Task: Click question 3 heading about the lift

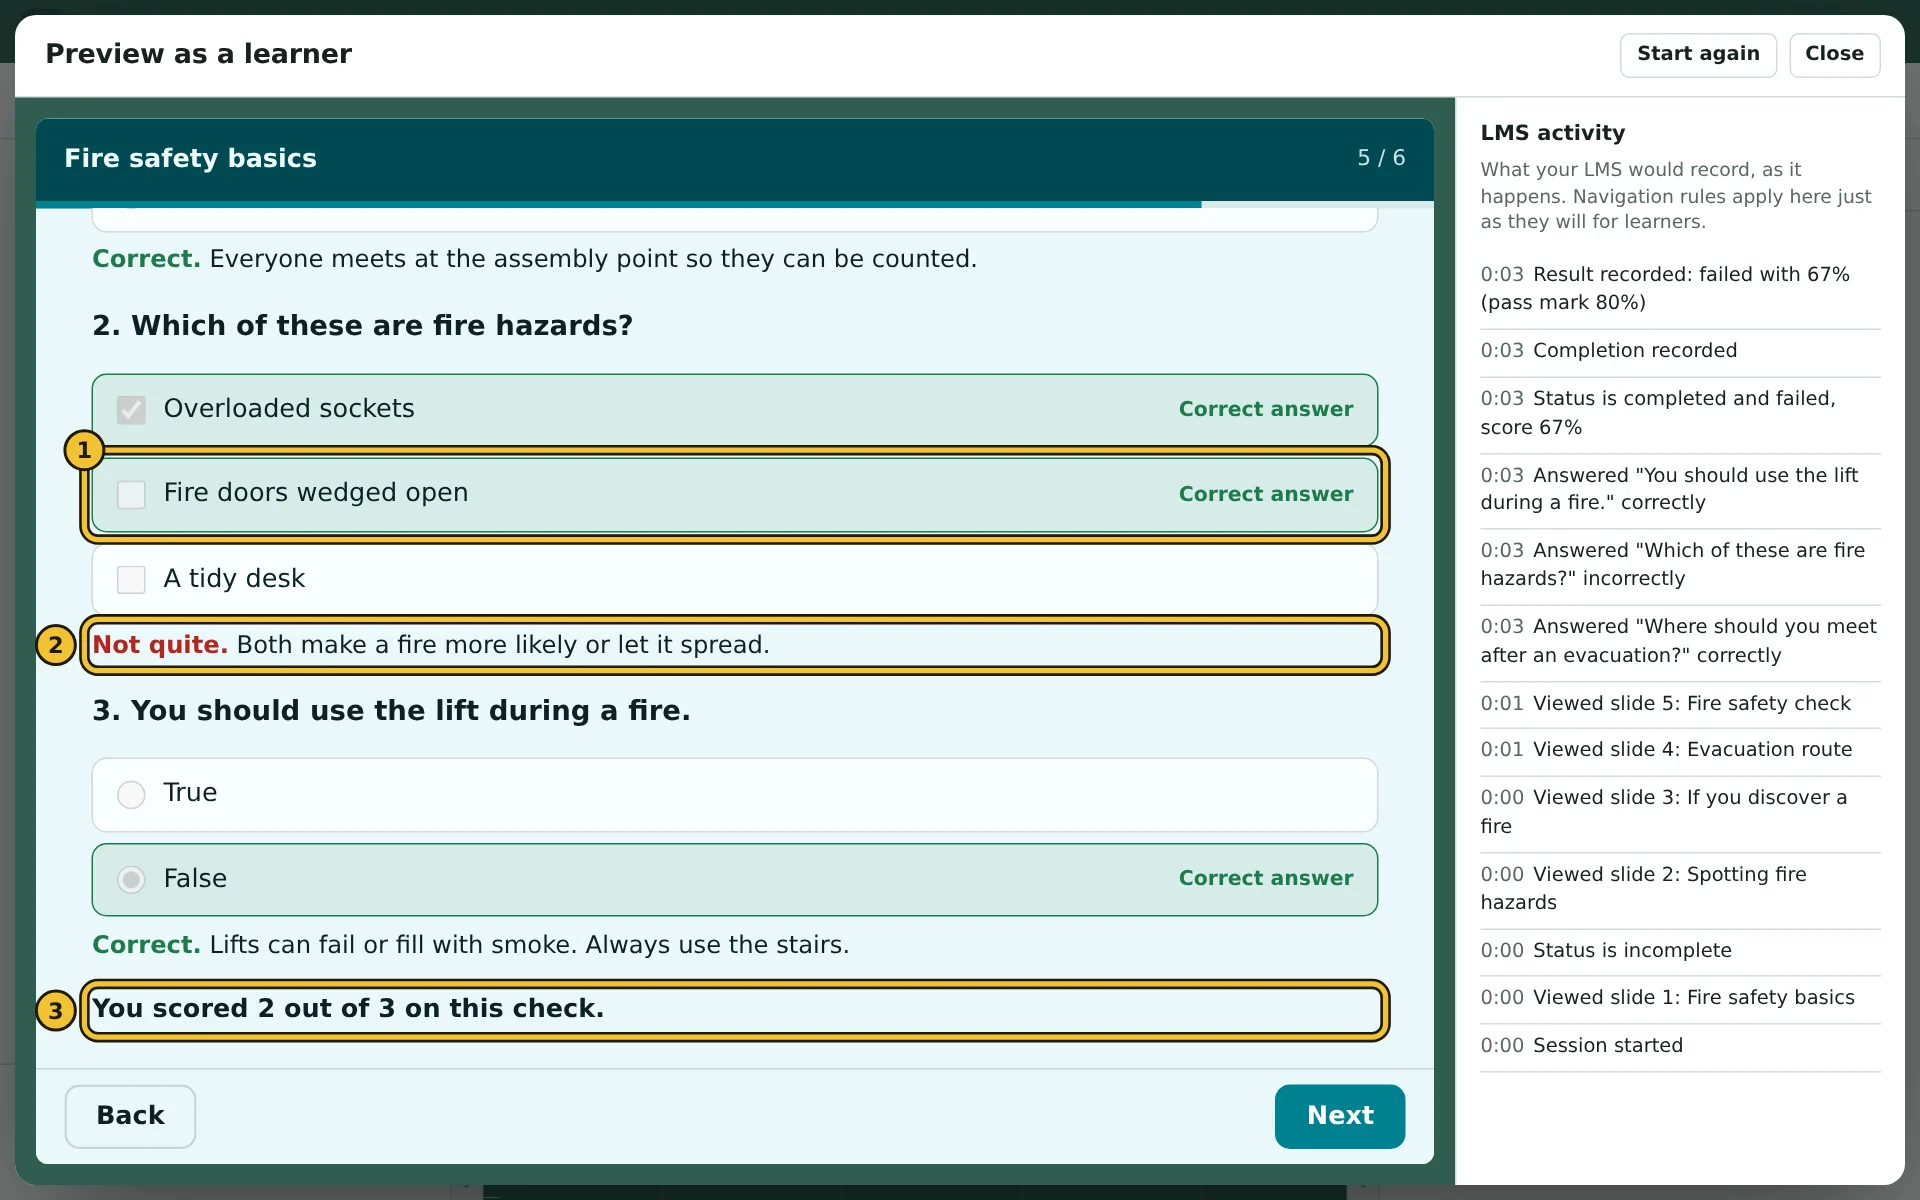Action: (x=391, y=711)
